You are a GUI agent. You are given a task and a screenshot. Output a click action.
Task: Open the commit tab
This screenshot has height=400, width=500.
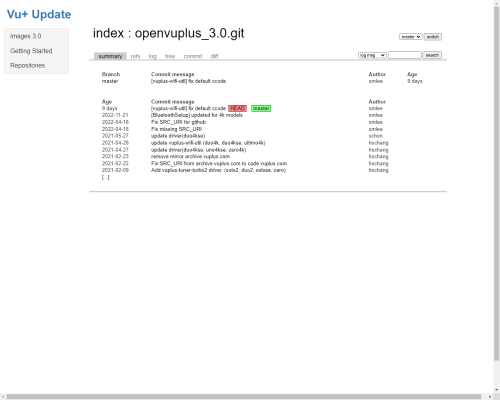(193, 56)
